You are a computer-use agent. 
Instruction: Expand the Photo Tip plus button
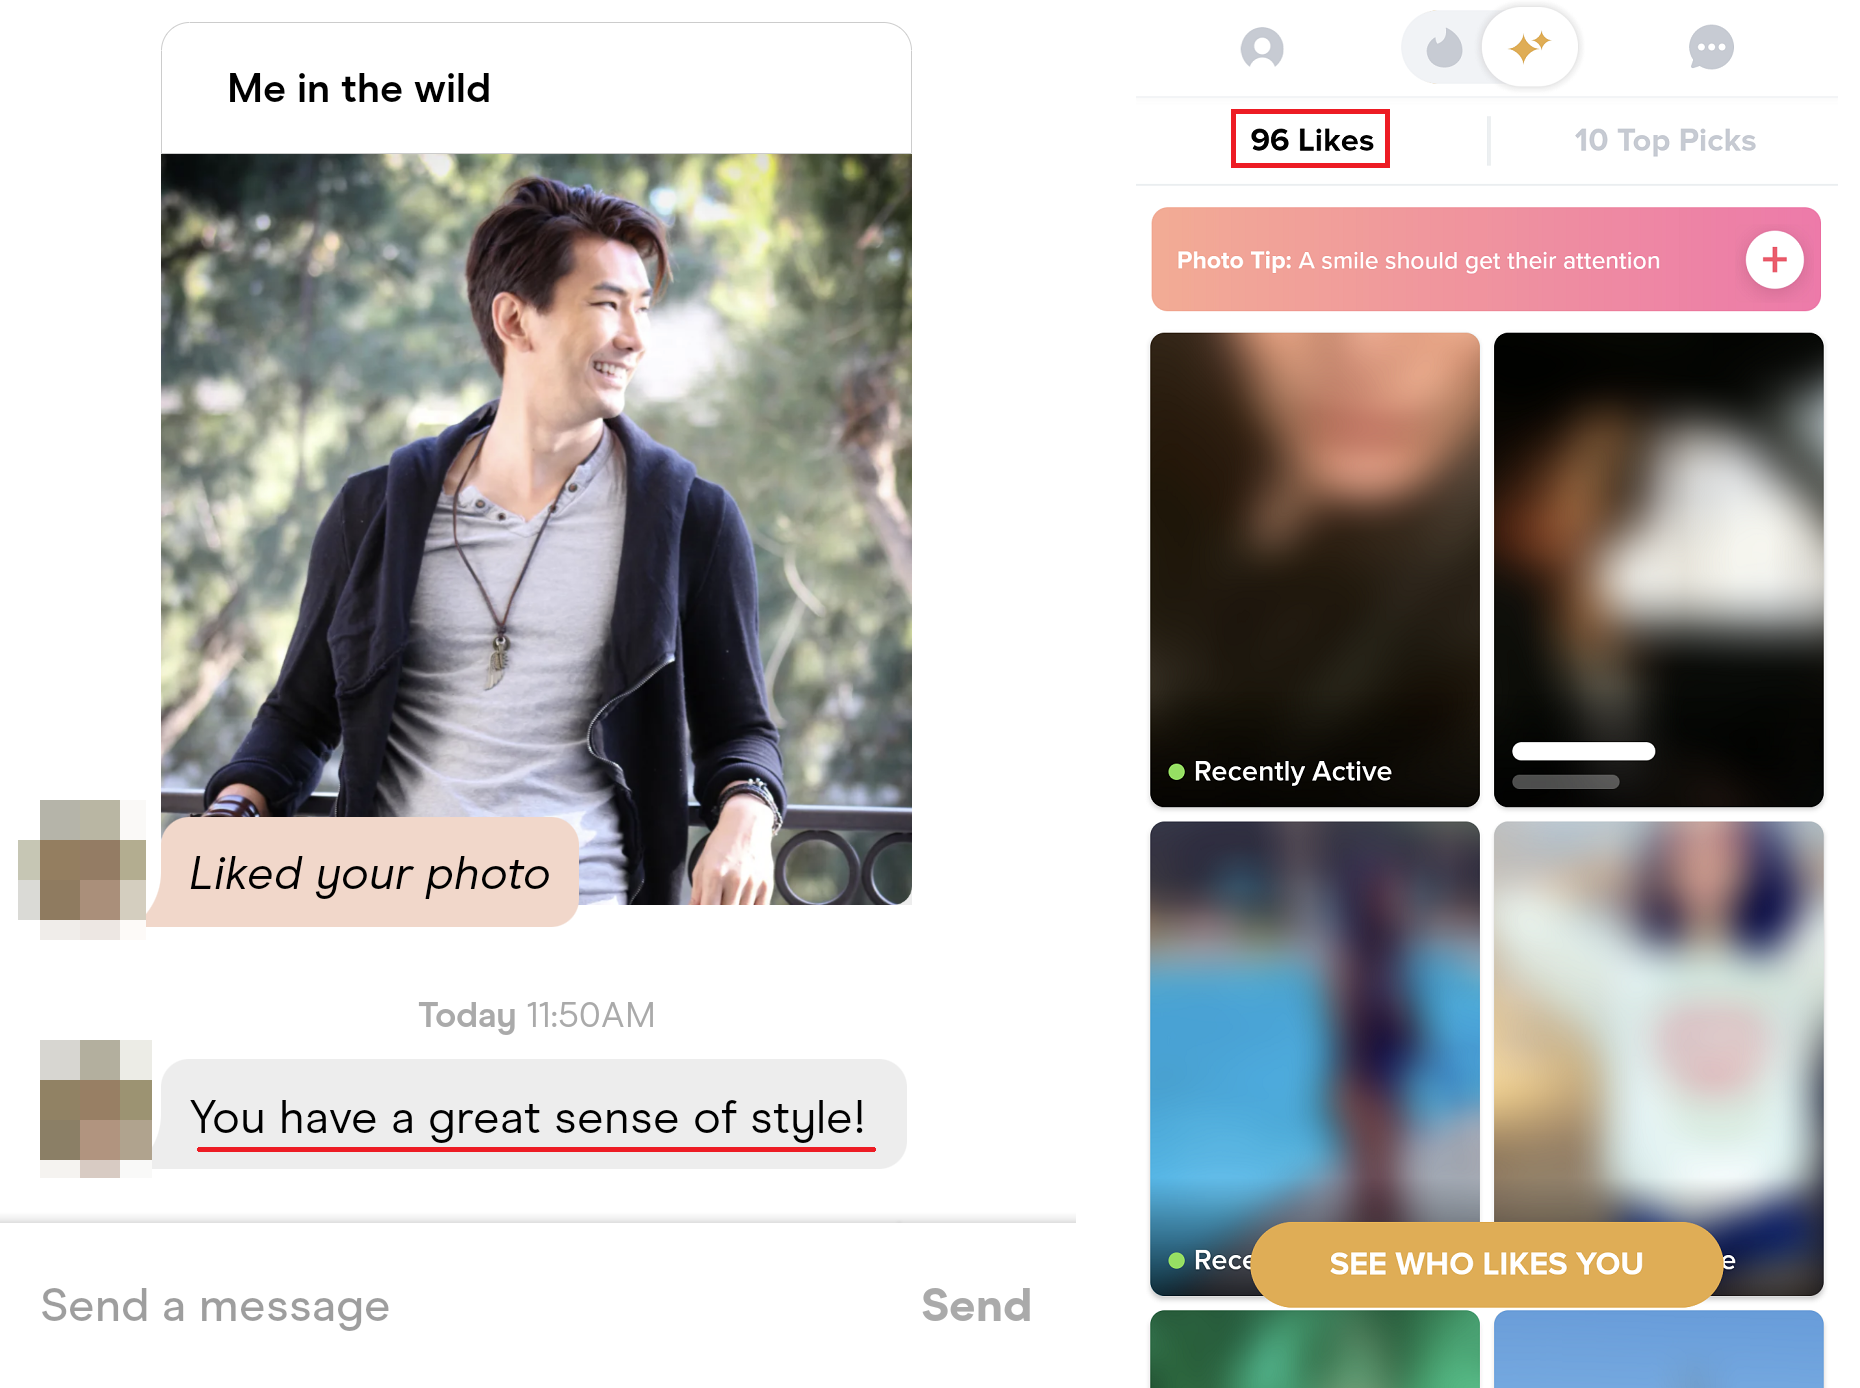[1773, 260]
